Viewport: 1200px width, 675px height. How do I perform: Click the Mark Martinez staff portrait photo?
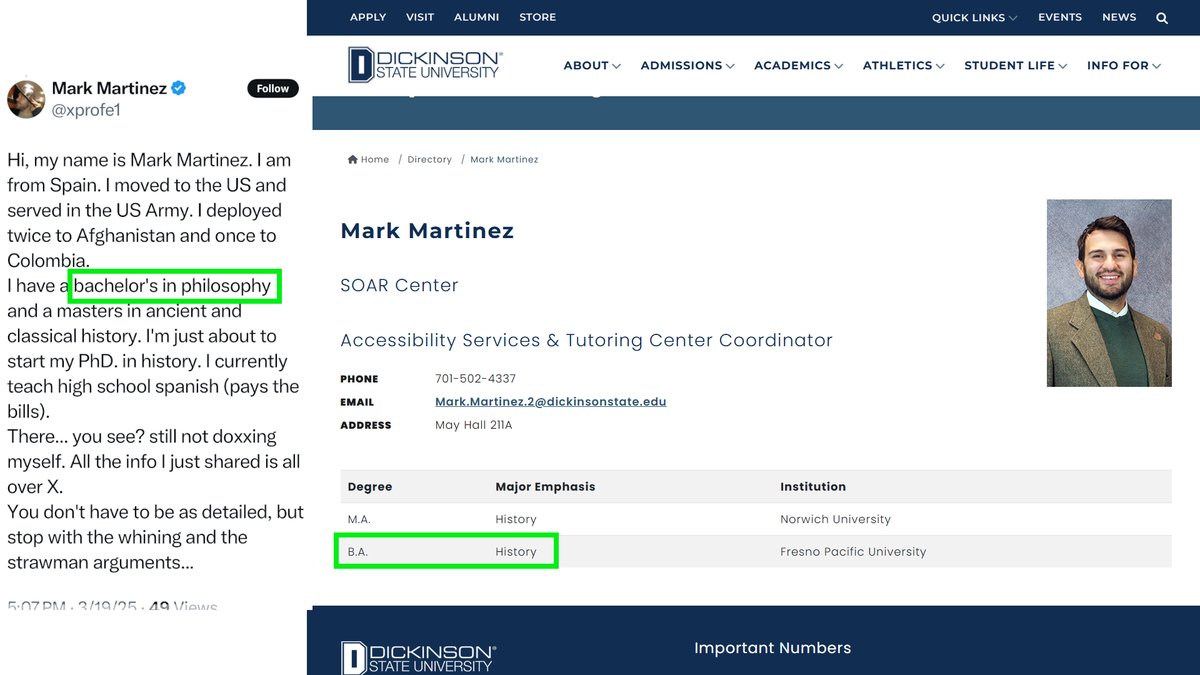pos(1109,293)
